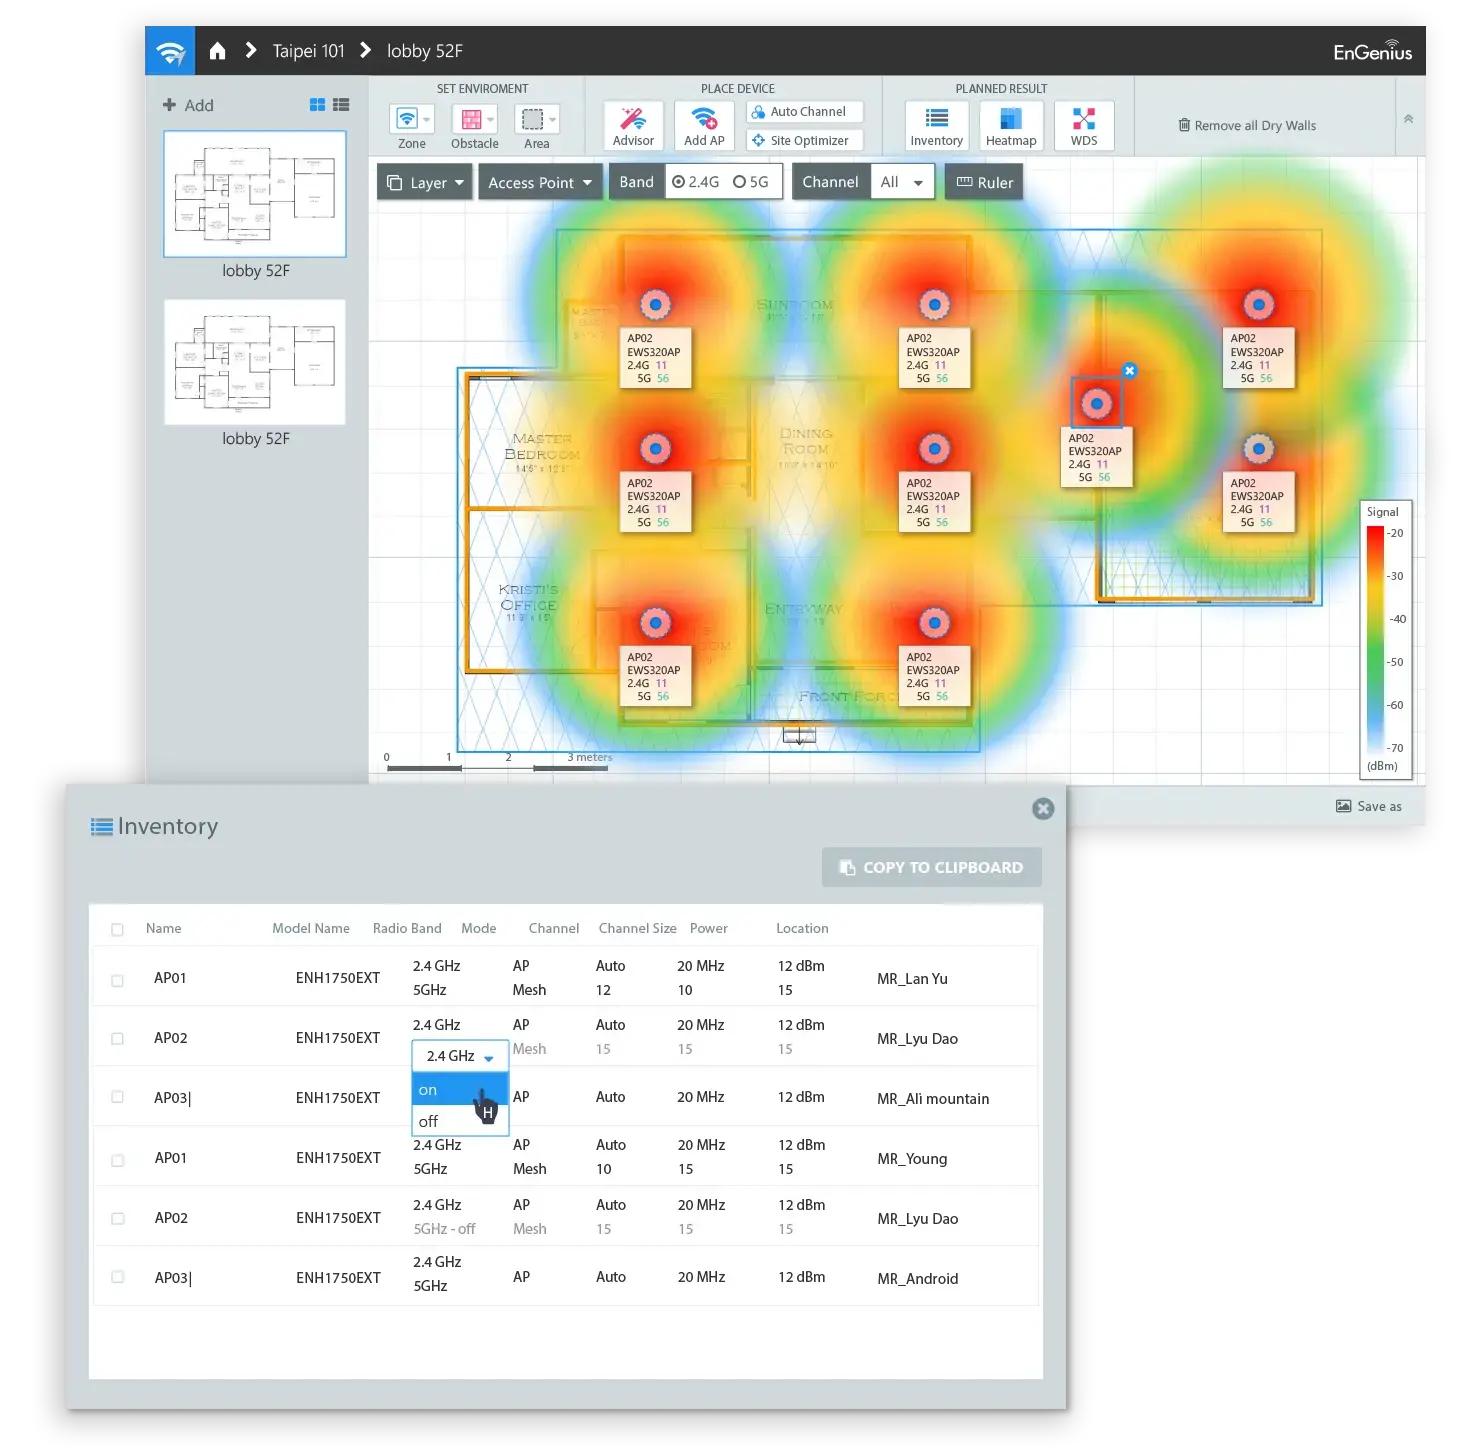The height and width of the screenshot is (1447, 1457).
Task: Expand the Access Point dropdown
Action: click(x=540, y=182)
